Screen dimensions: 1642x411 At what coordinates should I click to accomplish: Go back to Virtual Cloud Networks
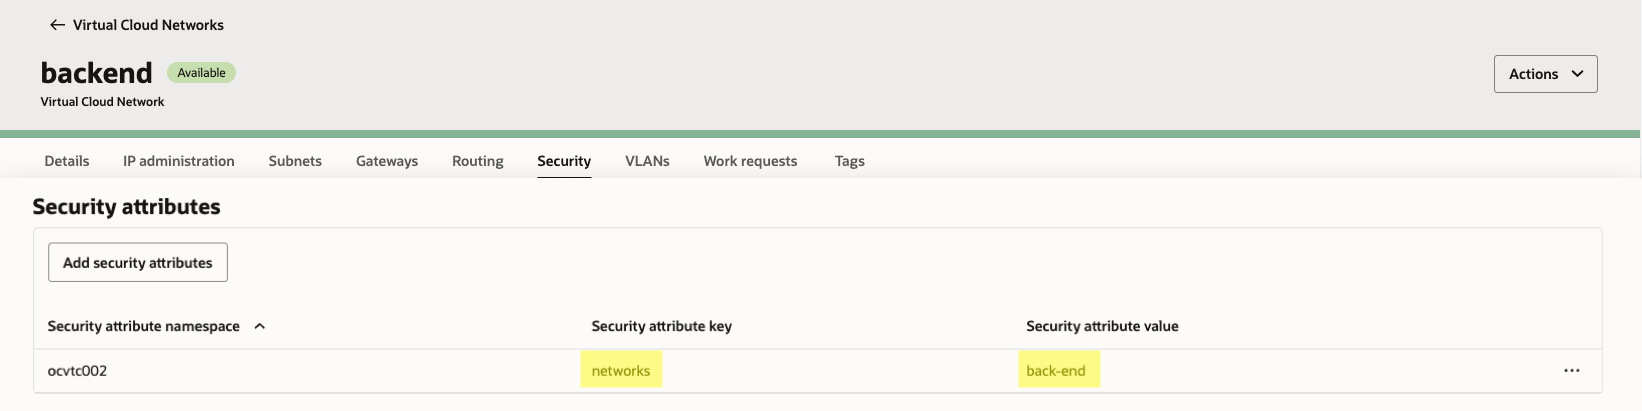pyautogui.click(x=148, y=25)
